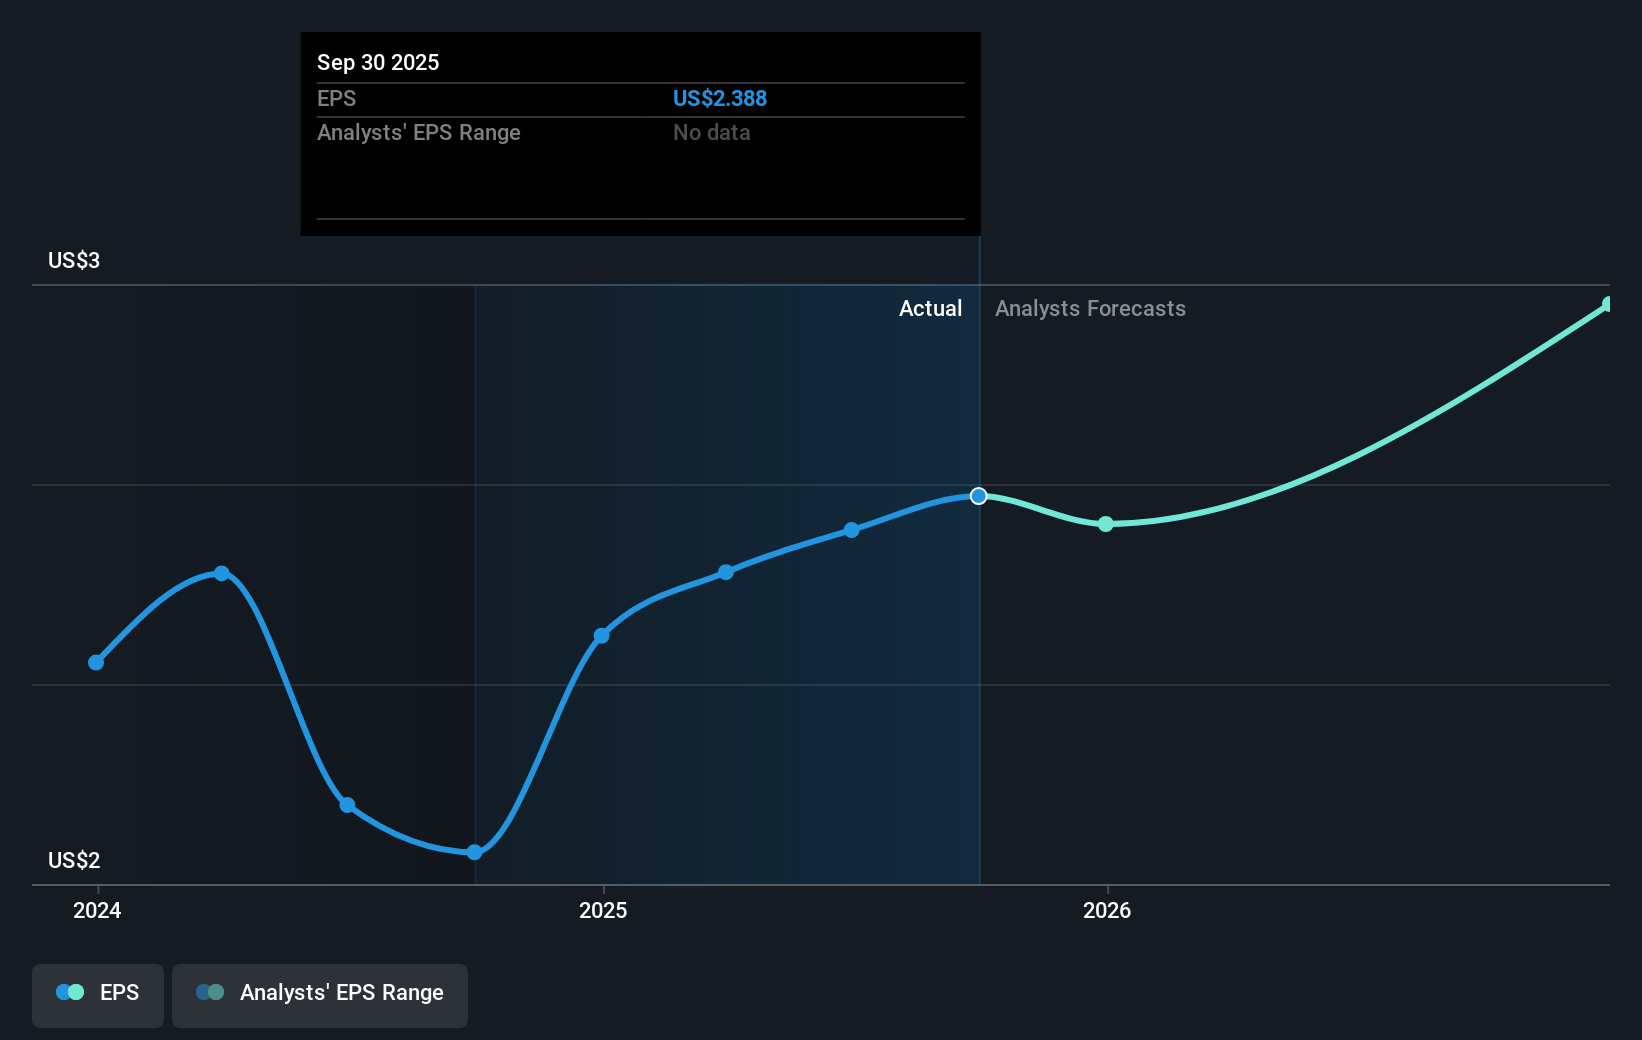Image resolution: width=1642 pixels, height=1040 pixels.
Task: Click the "Analysts' EPS Range" tooltip row label
Action: pos(419,132)
